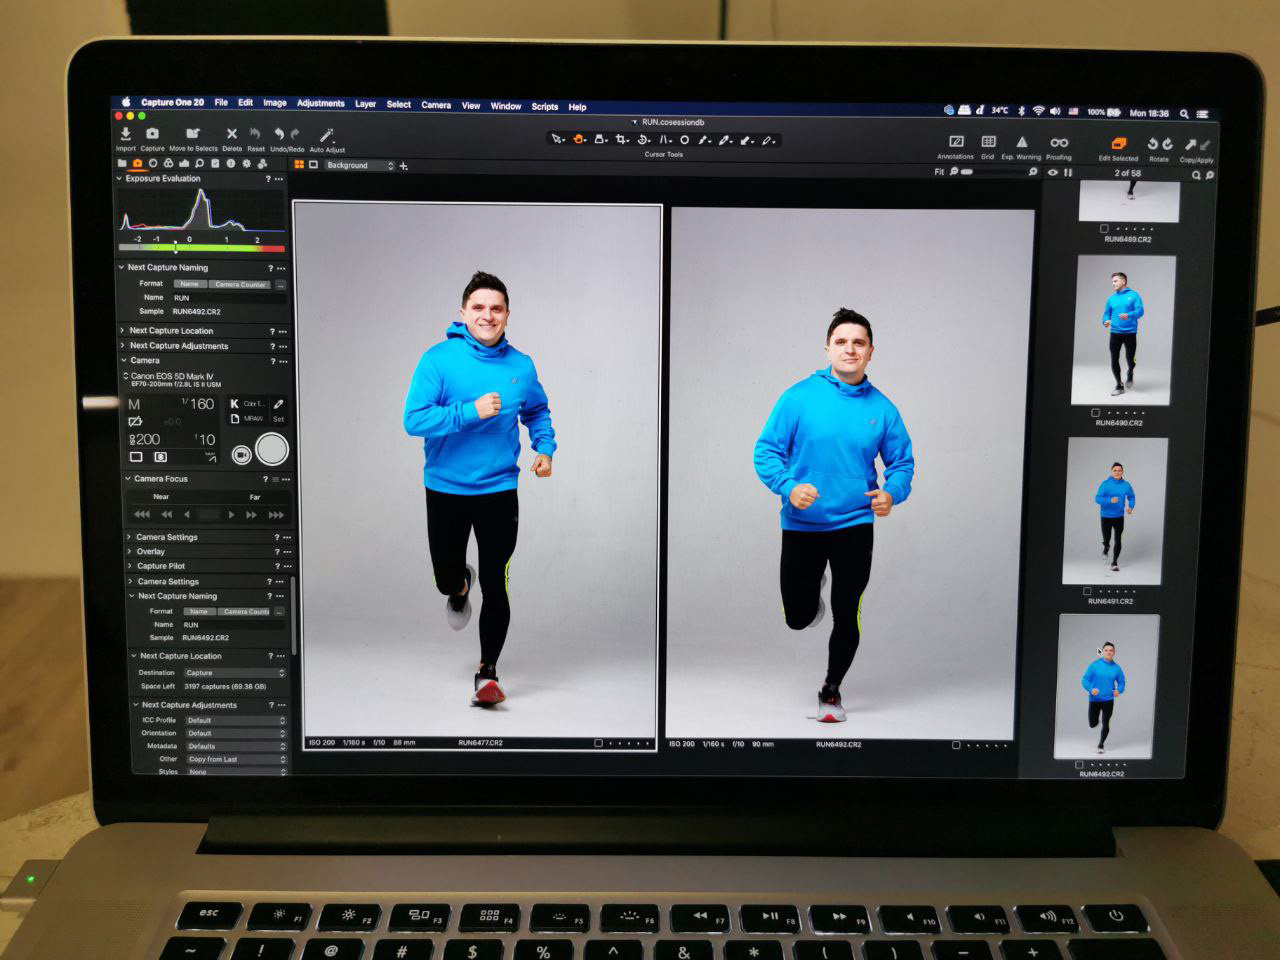This screenshot has height=960, width=1280.
Task: Switch to single-image viewer mode
Action: [313, 164]
